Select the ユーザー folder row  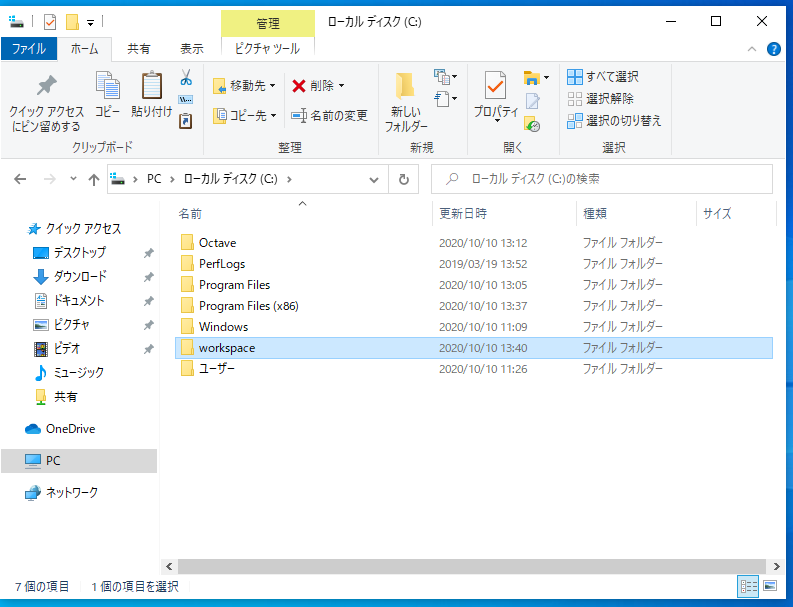click(x=474, y=369)
